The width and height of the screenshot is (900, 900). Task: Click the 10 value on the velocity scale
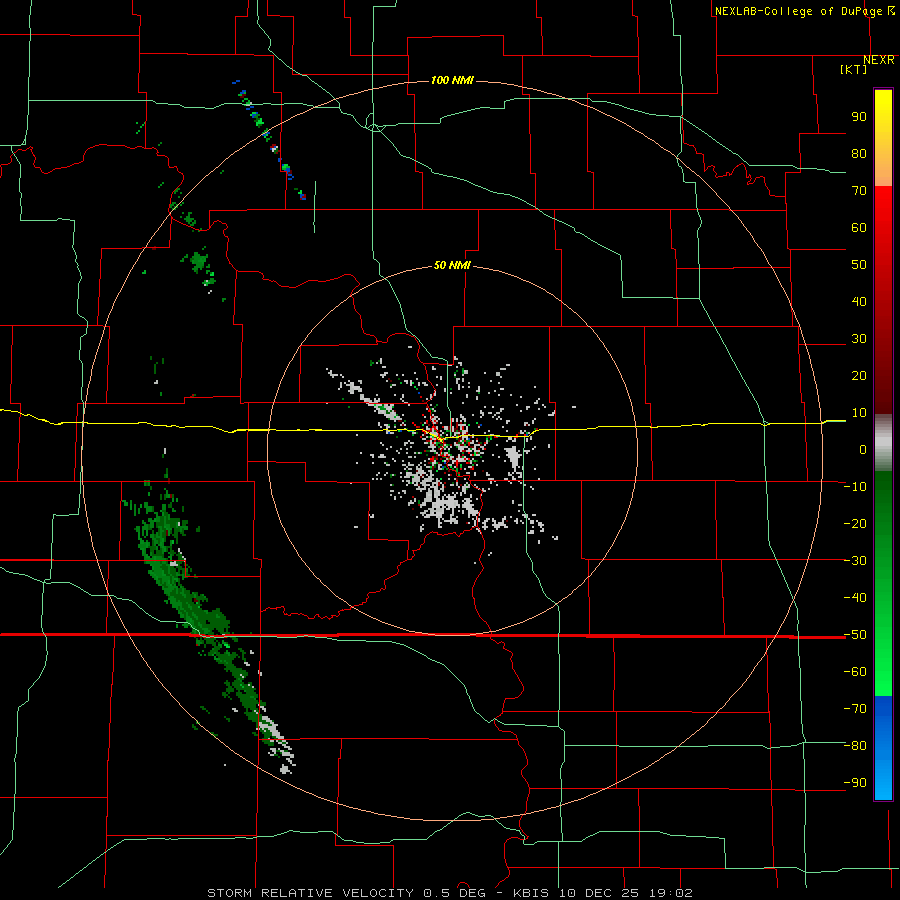point(859,413)
